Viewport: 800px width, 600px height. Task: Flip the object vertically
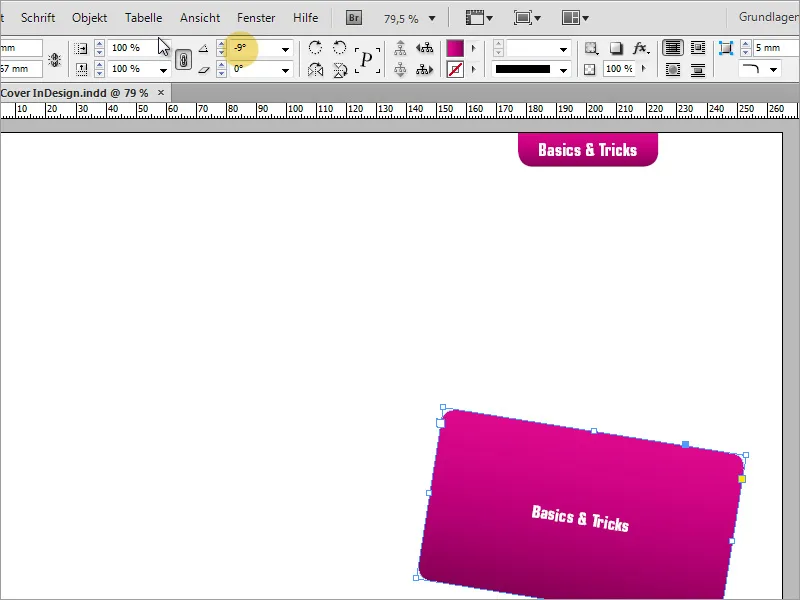click(x=340, y=69)
